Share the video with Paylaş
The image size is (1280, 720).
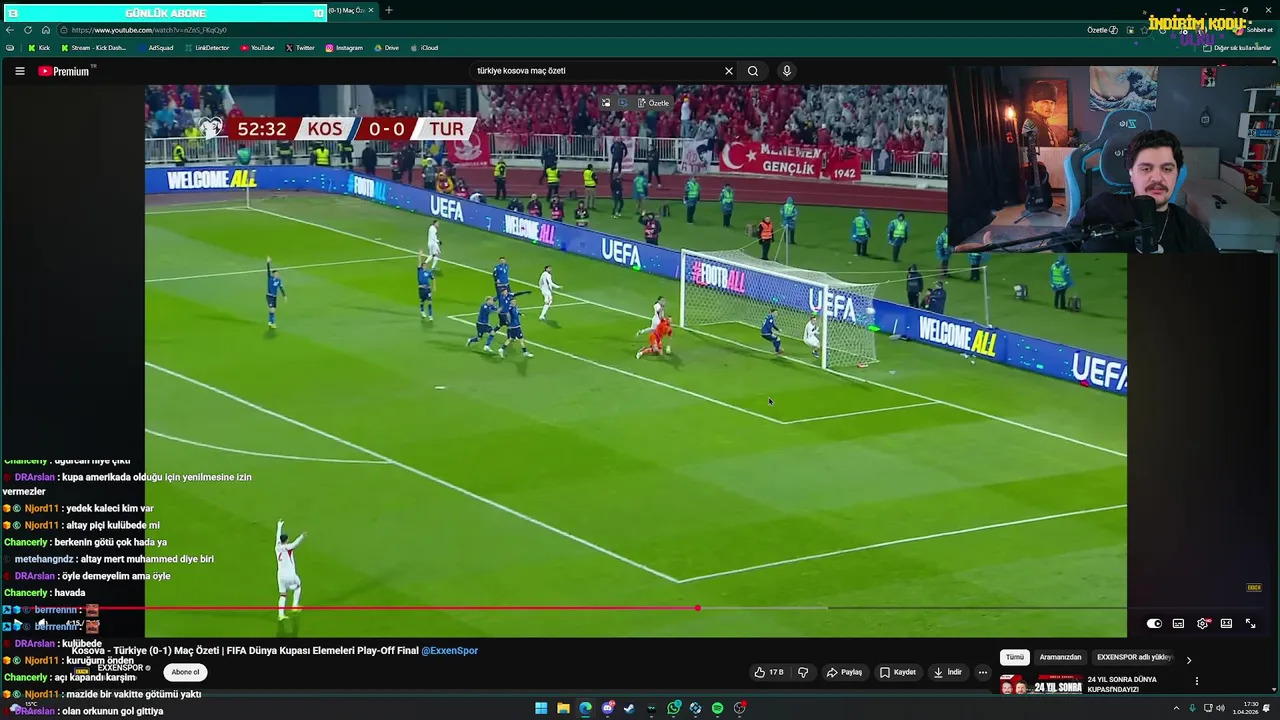click(844, 672)
